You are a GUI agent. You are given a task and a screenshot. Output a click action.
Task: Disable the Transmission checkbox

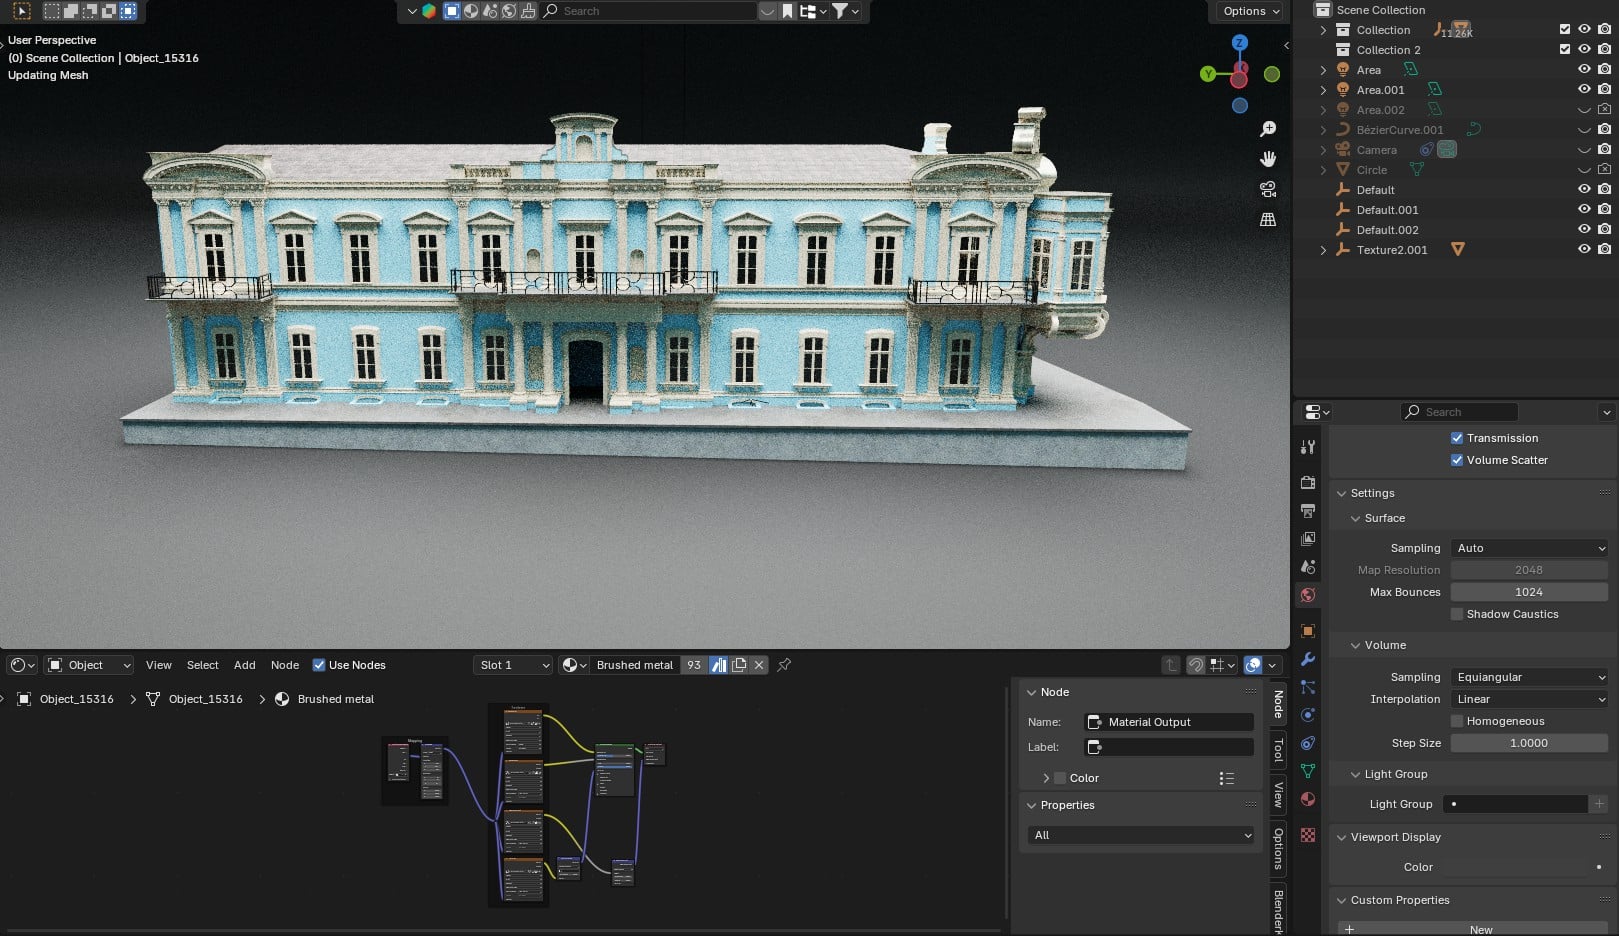[x=1457, y=438]
